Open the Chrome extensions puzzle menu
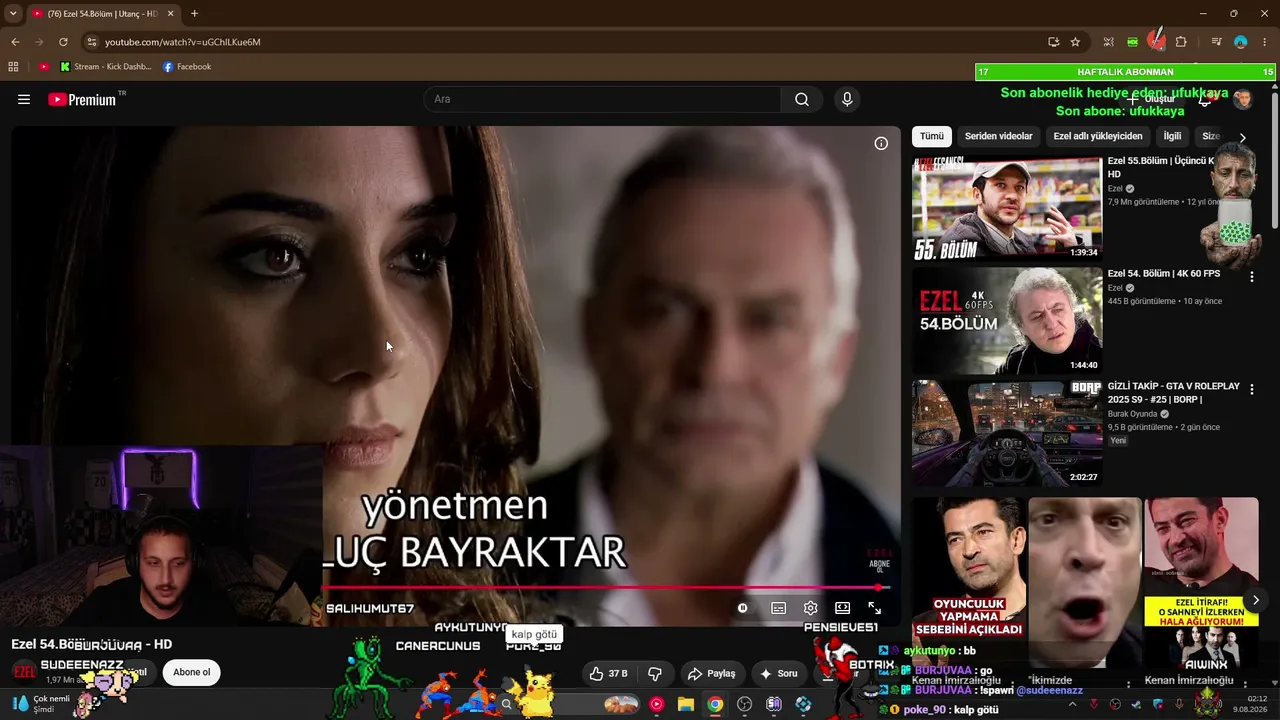1280x720 pixels. click(1181, 42)
